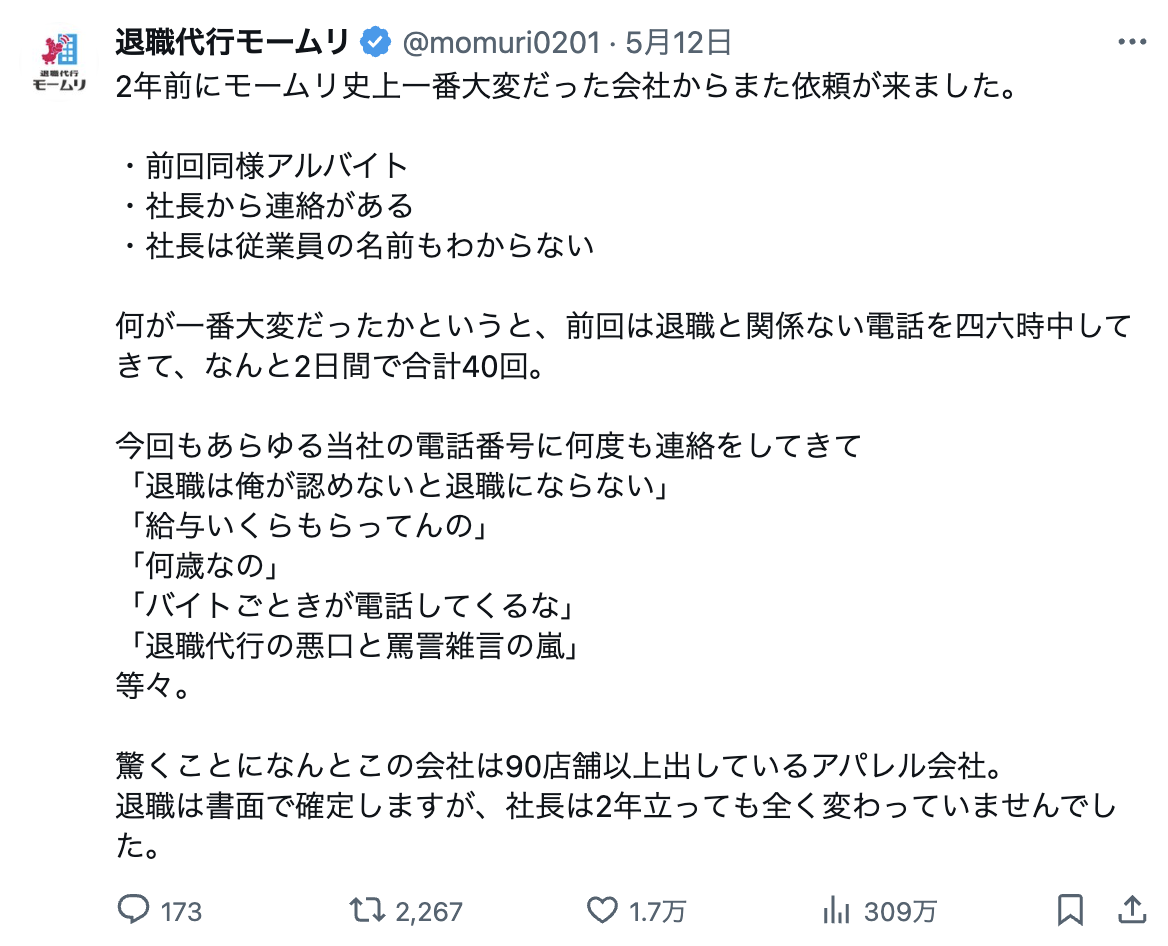Open the three-dot more options menu
The image size is (1168, 946).
coord(1130,43)
